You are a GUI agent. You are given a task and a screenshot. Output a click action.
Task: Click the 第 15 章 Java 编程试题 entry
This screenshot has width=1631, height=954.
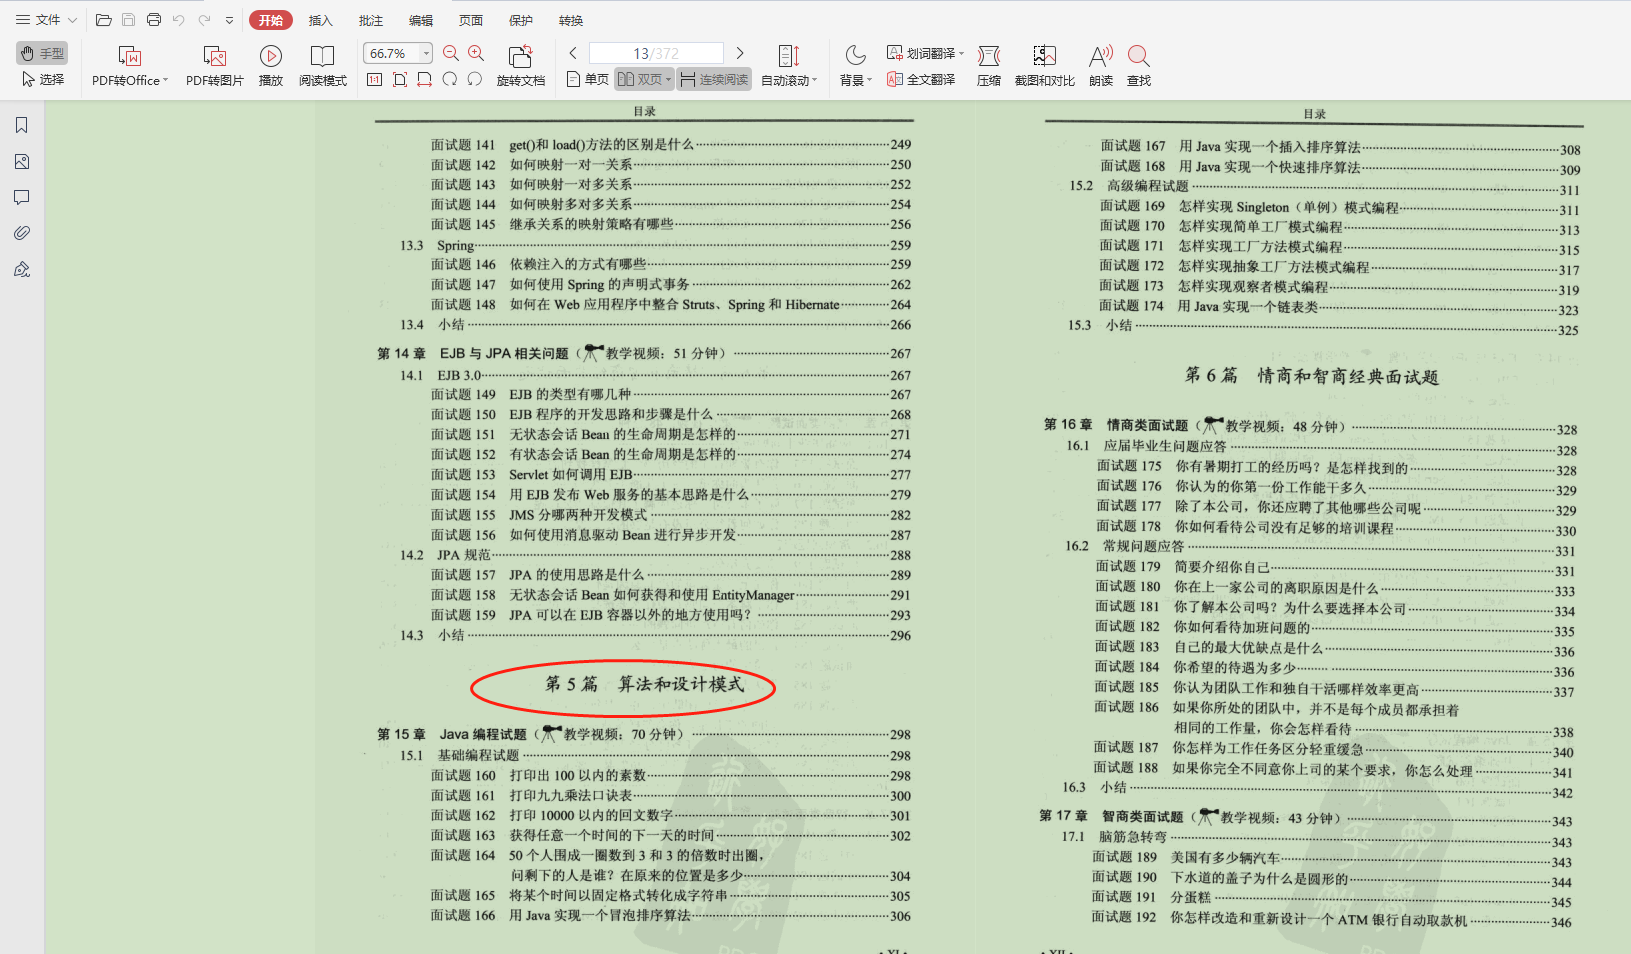[644, 734]
